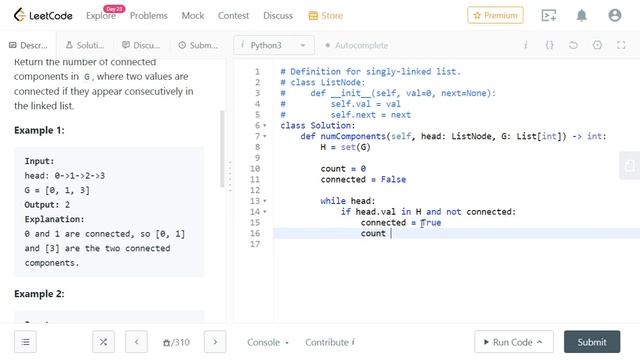
Task: Go to the next problem
Action: (215, 342)
